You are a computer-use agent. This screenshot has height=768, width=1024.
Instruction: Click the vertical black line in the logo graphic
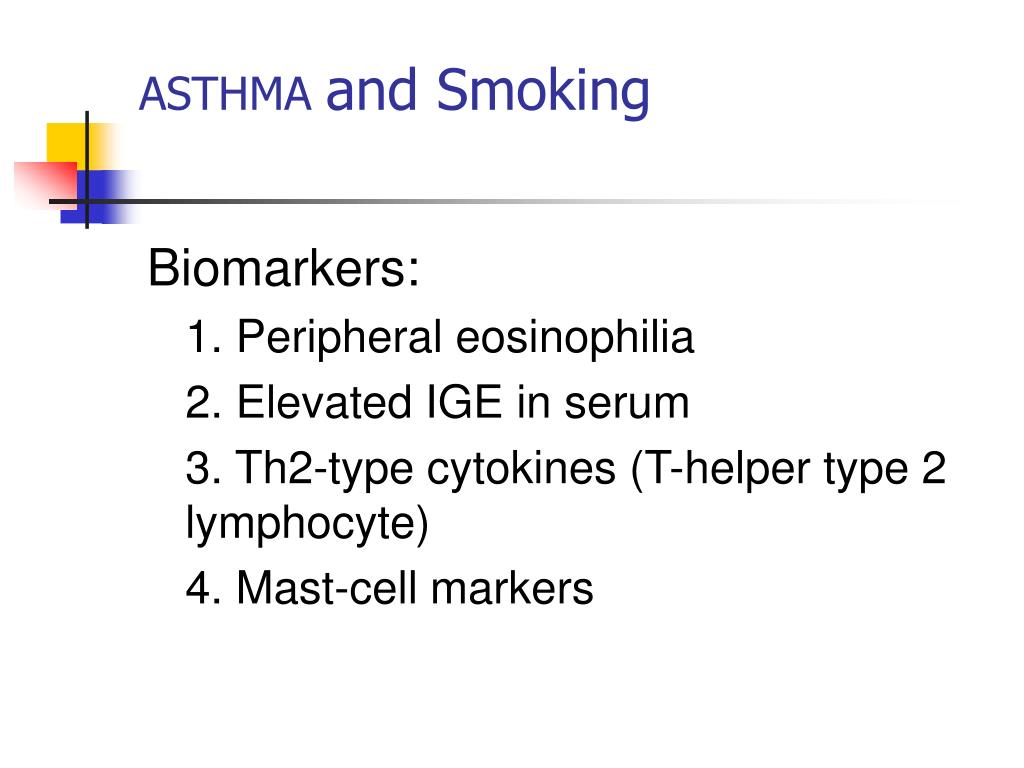(x=87, y=170)
